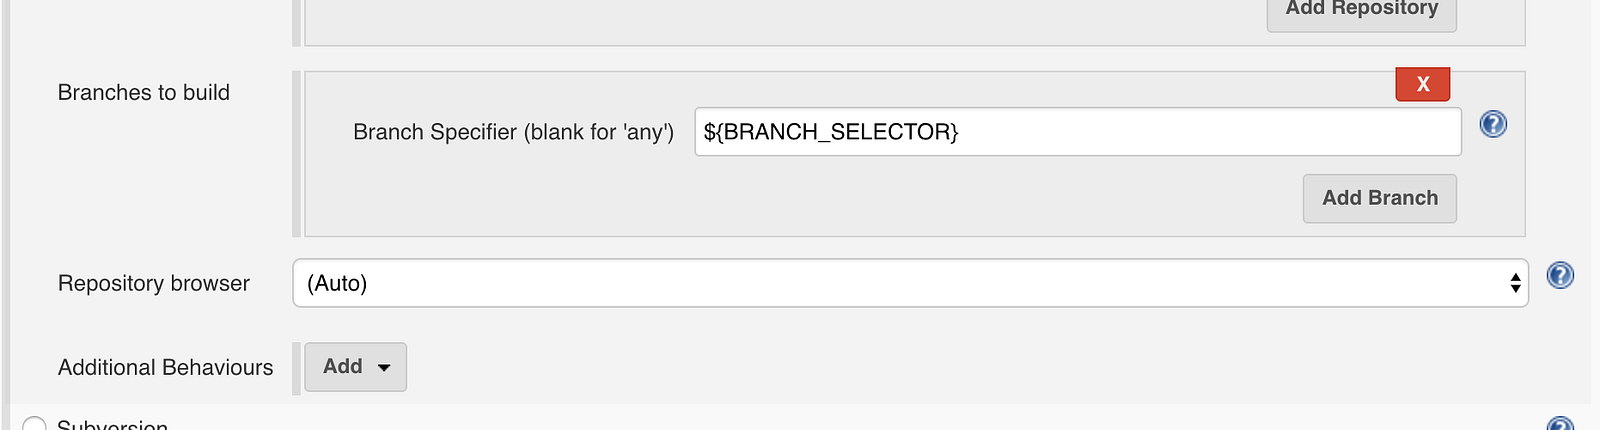Click the (Auto) text in the select box
The image size is (1600, 430).
[337, 284]
